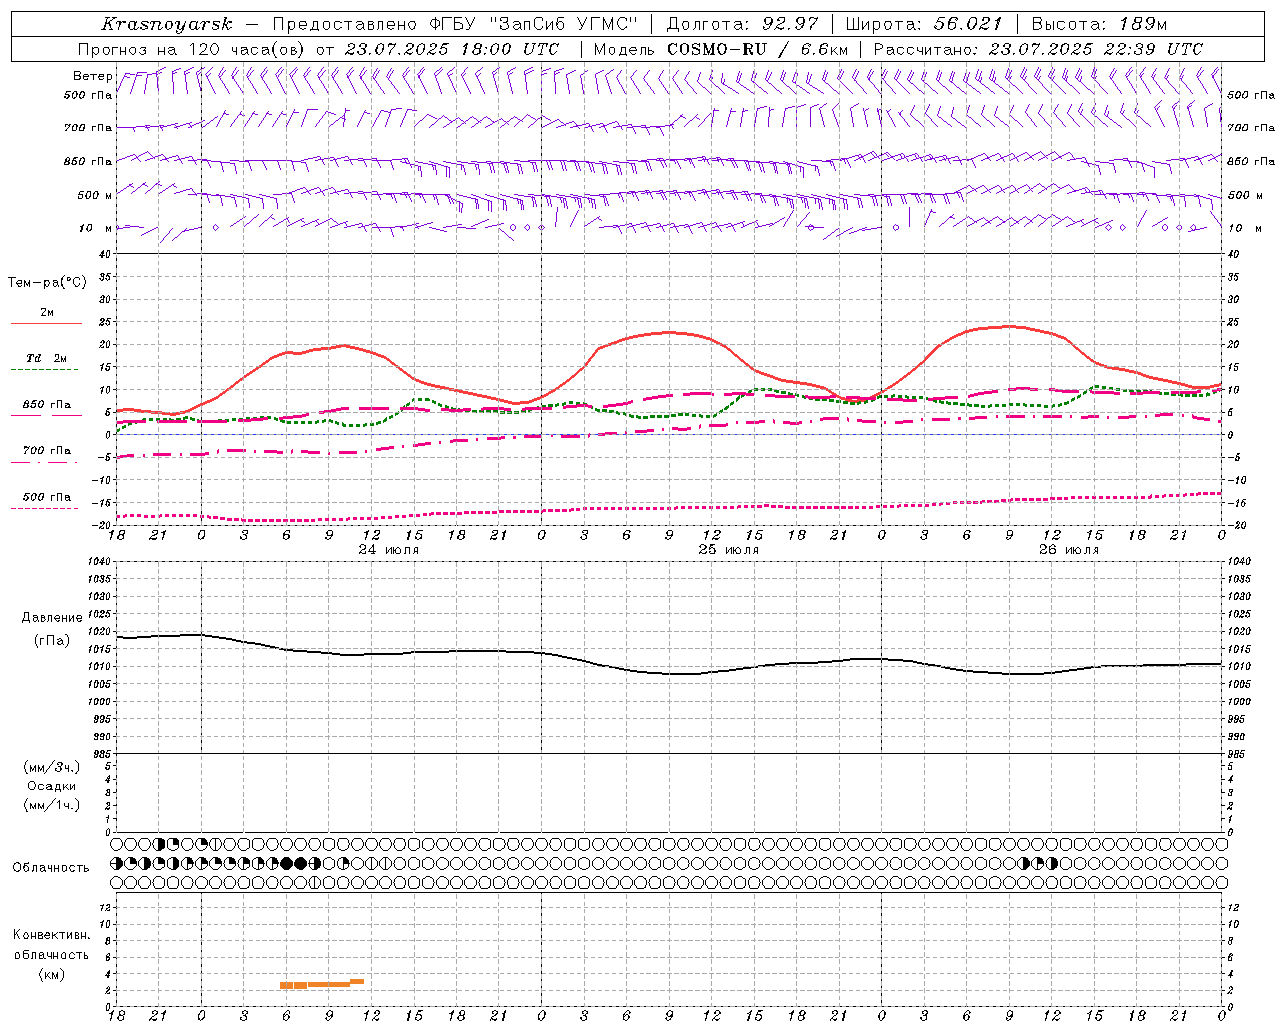The width and height of the screenshot is (1280, 1024).
Task: Click the "Облачность" cloud cover label
Action: pos(51,868)
